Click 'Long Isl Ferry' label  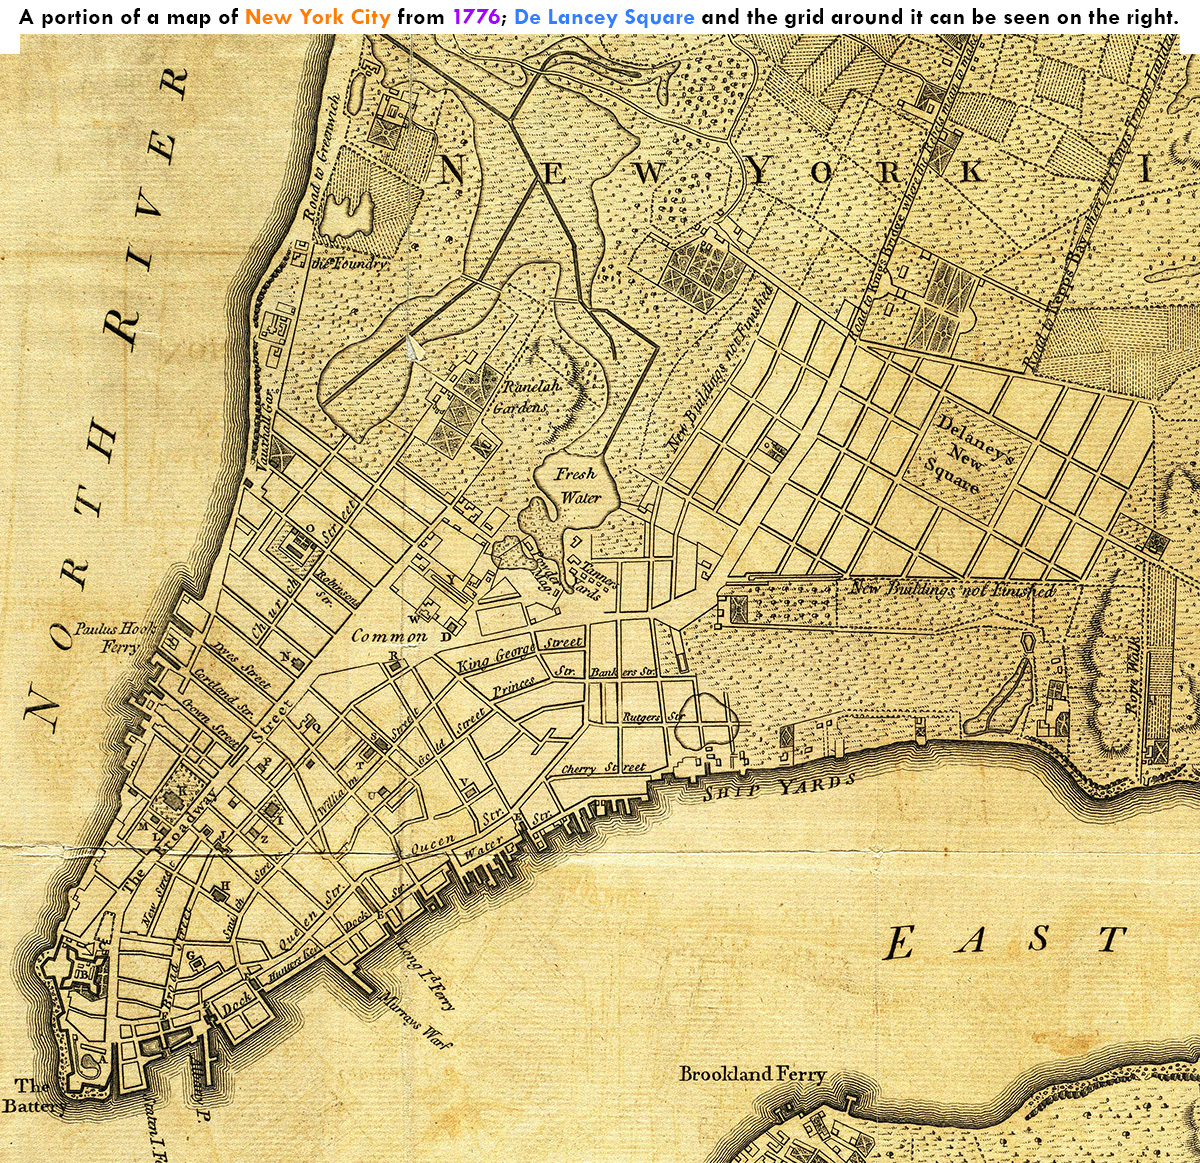pos(428,975)
